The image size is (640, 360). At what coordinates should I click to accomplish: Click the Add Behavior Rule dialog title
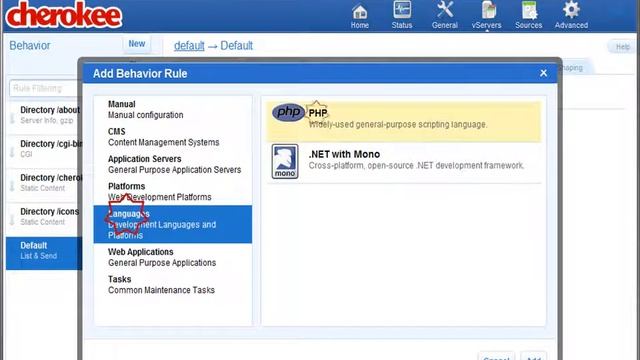(x=140, y=73)
